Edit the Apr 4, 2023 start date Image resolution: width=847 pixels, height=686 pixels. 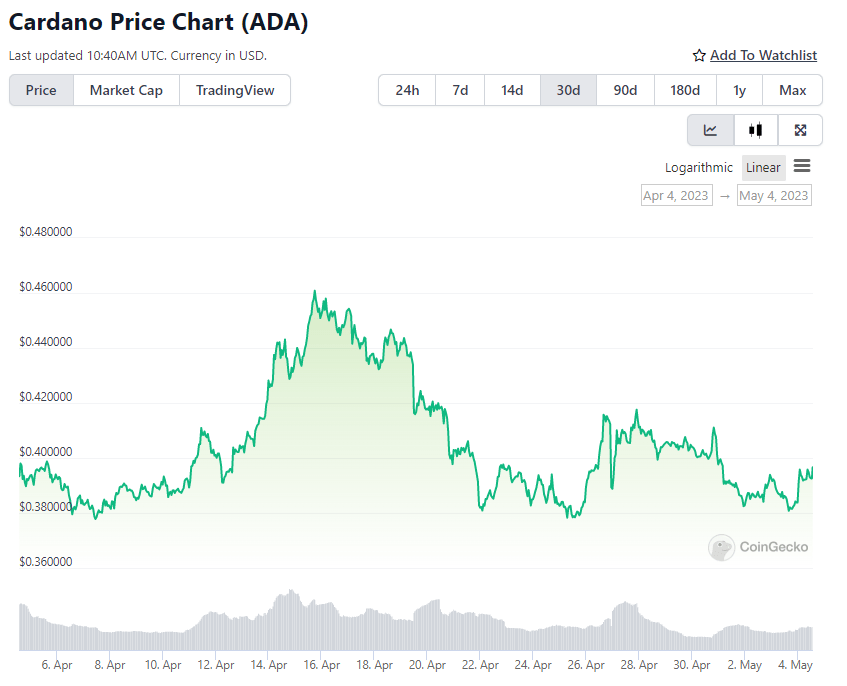[x=676, y=196]
